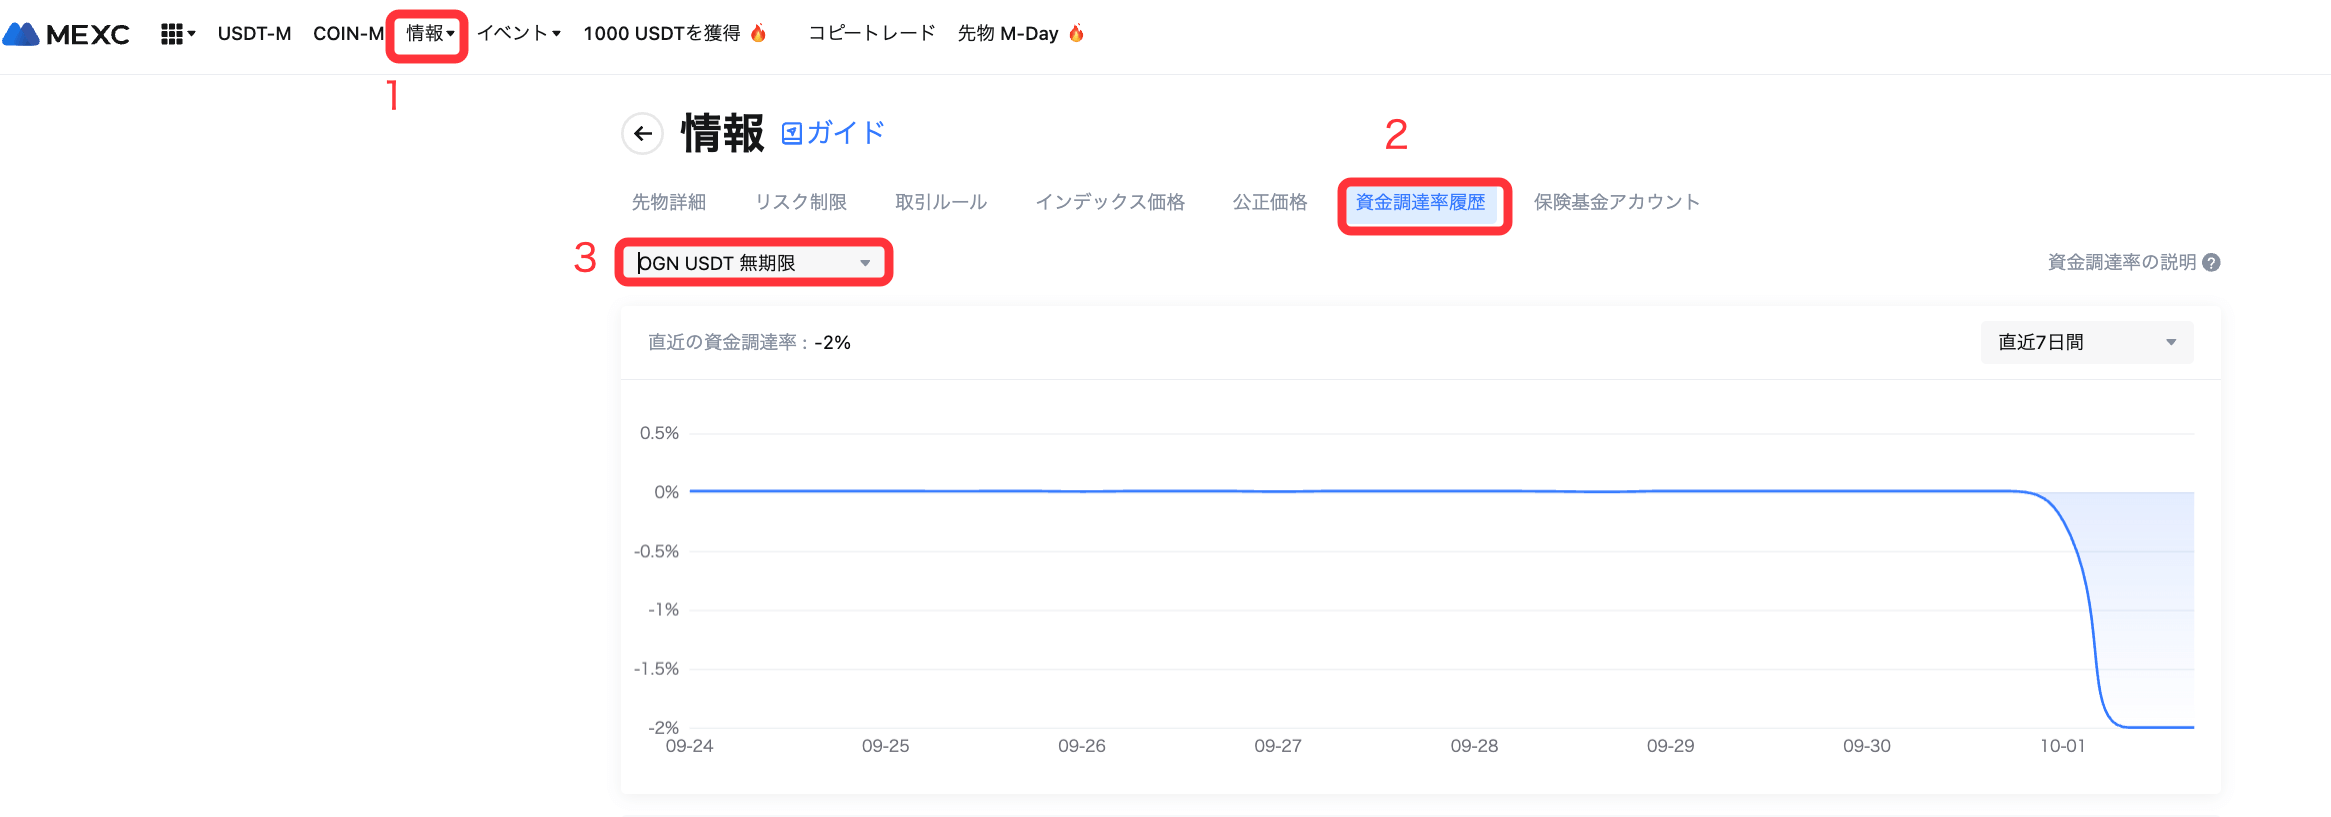This screenshot has height=817, width=2331.
Task: Click the back arrow button
Action: [642, 133]
